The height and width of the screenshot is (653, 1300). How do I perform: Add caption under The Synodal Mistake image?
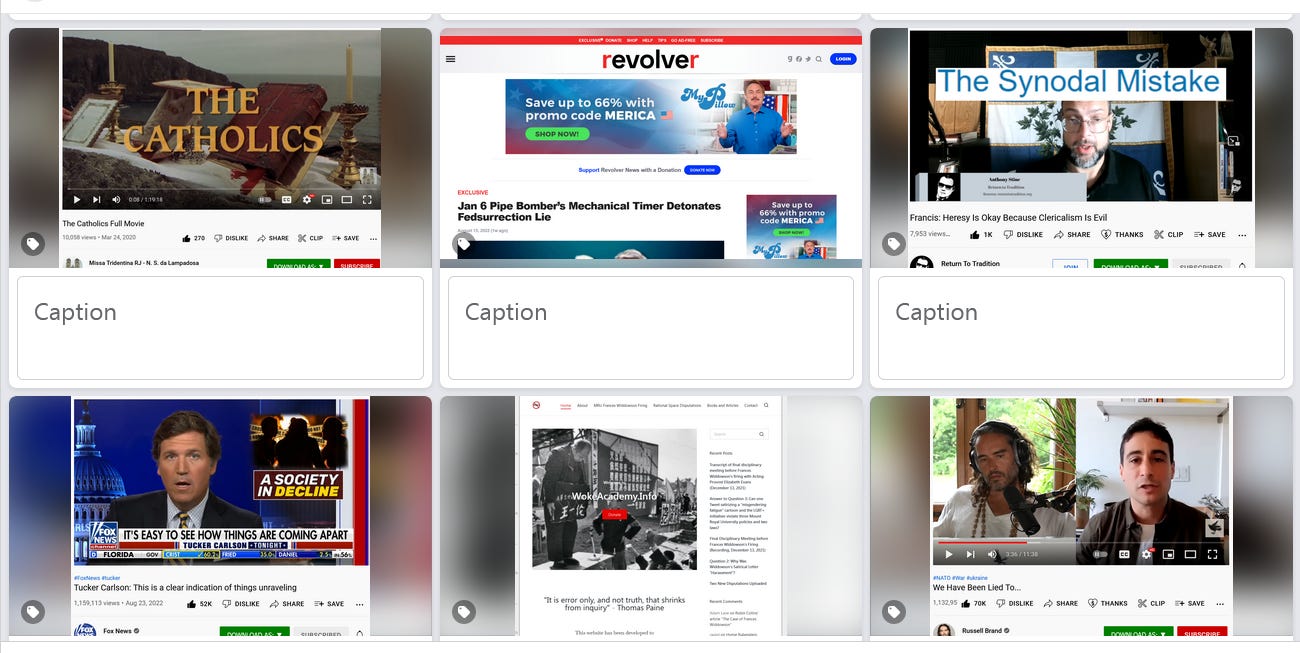1081,328
